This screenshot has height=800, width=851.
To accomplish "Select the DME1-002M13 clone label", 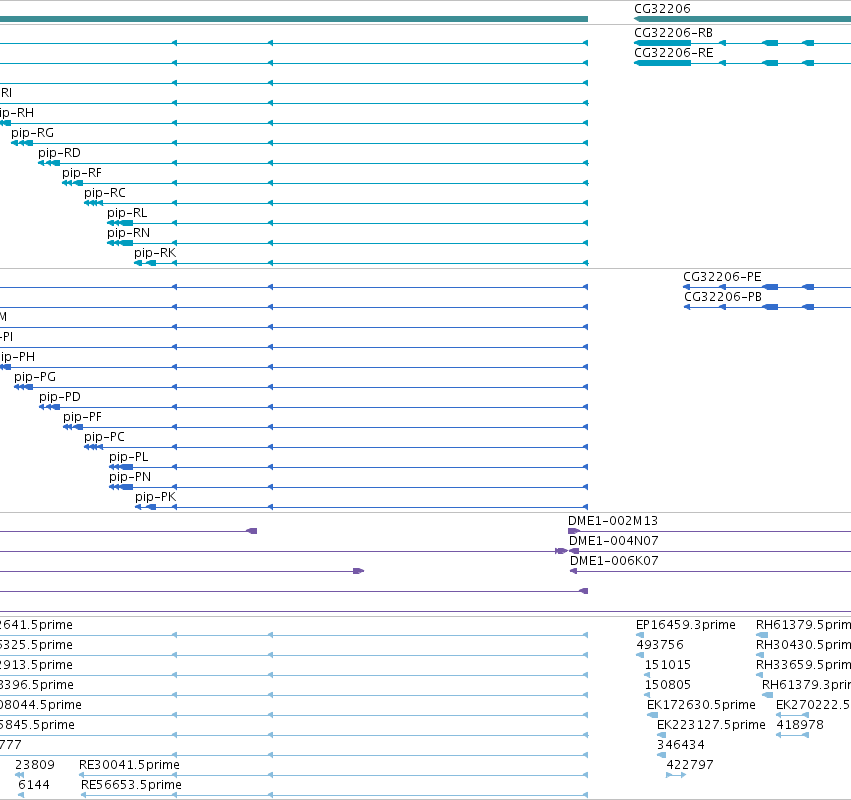I will click(613, 521).
